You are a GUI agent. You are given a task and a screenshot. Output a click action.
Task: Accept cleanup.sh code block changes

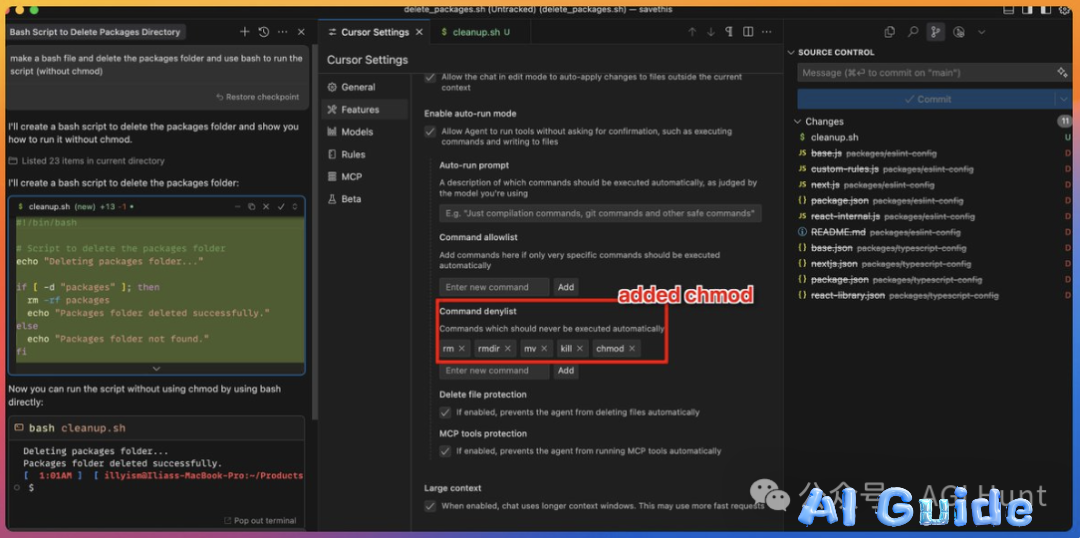pyautogui.click(x=281, y=206)
